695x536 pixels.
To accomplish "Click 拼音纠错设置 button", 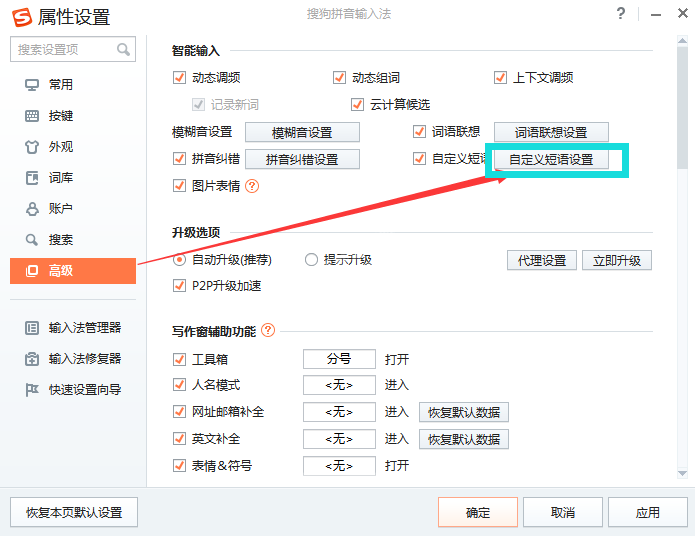I will click(x=302, y=159).
